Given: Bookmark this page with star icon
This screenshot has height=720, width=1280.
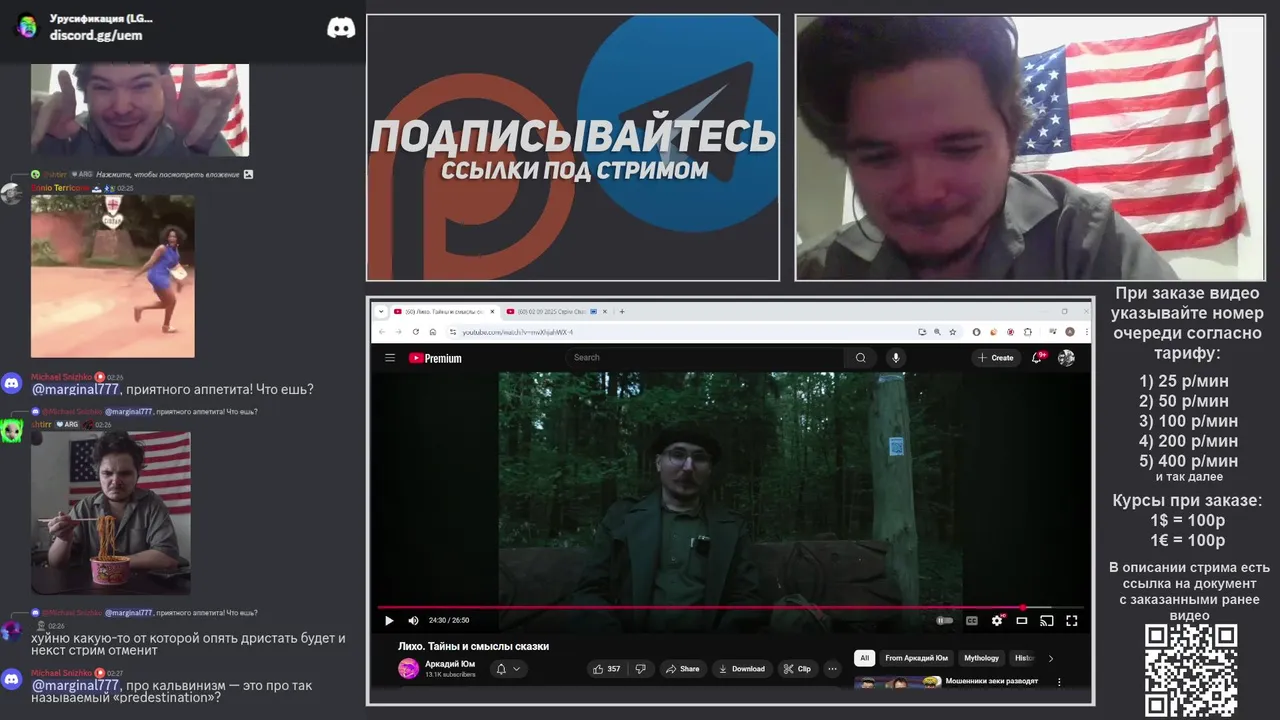Looking at the screenshot, I should (952, 332).
